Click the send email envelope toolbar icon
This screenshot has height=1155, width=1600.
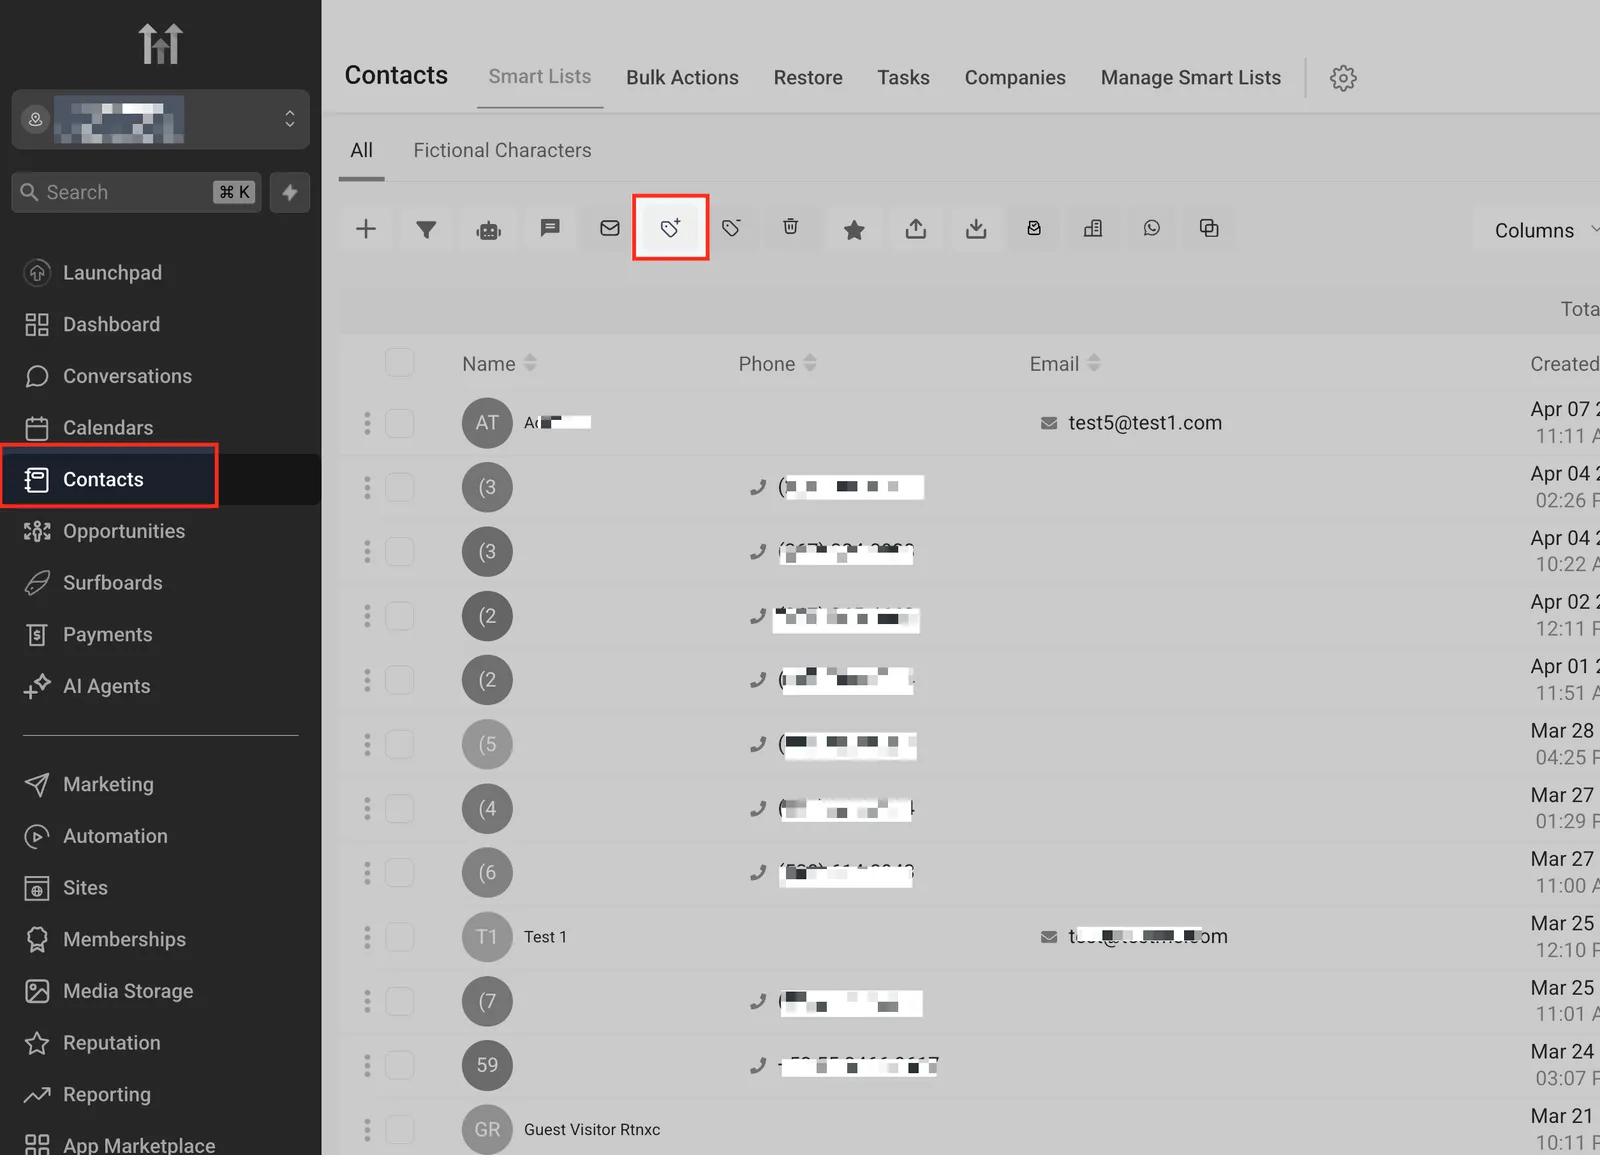(610, 229)
